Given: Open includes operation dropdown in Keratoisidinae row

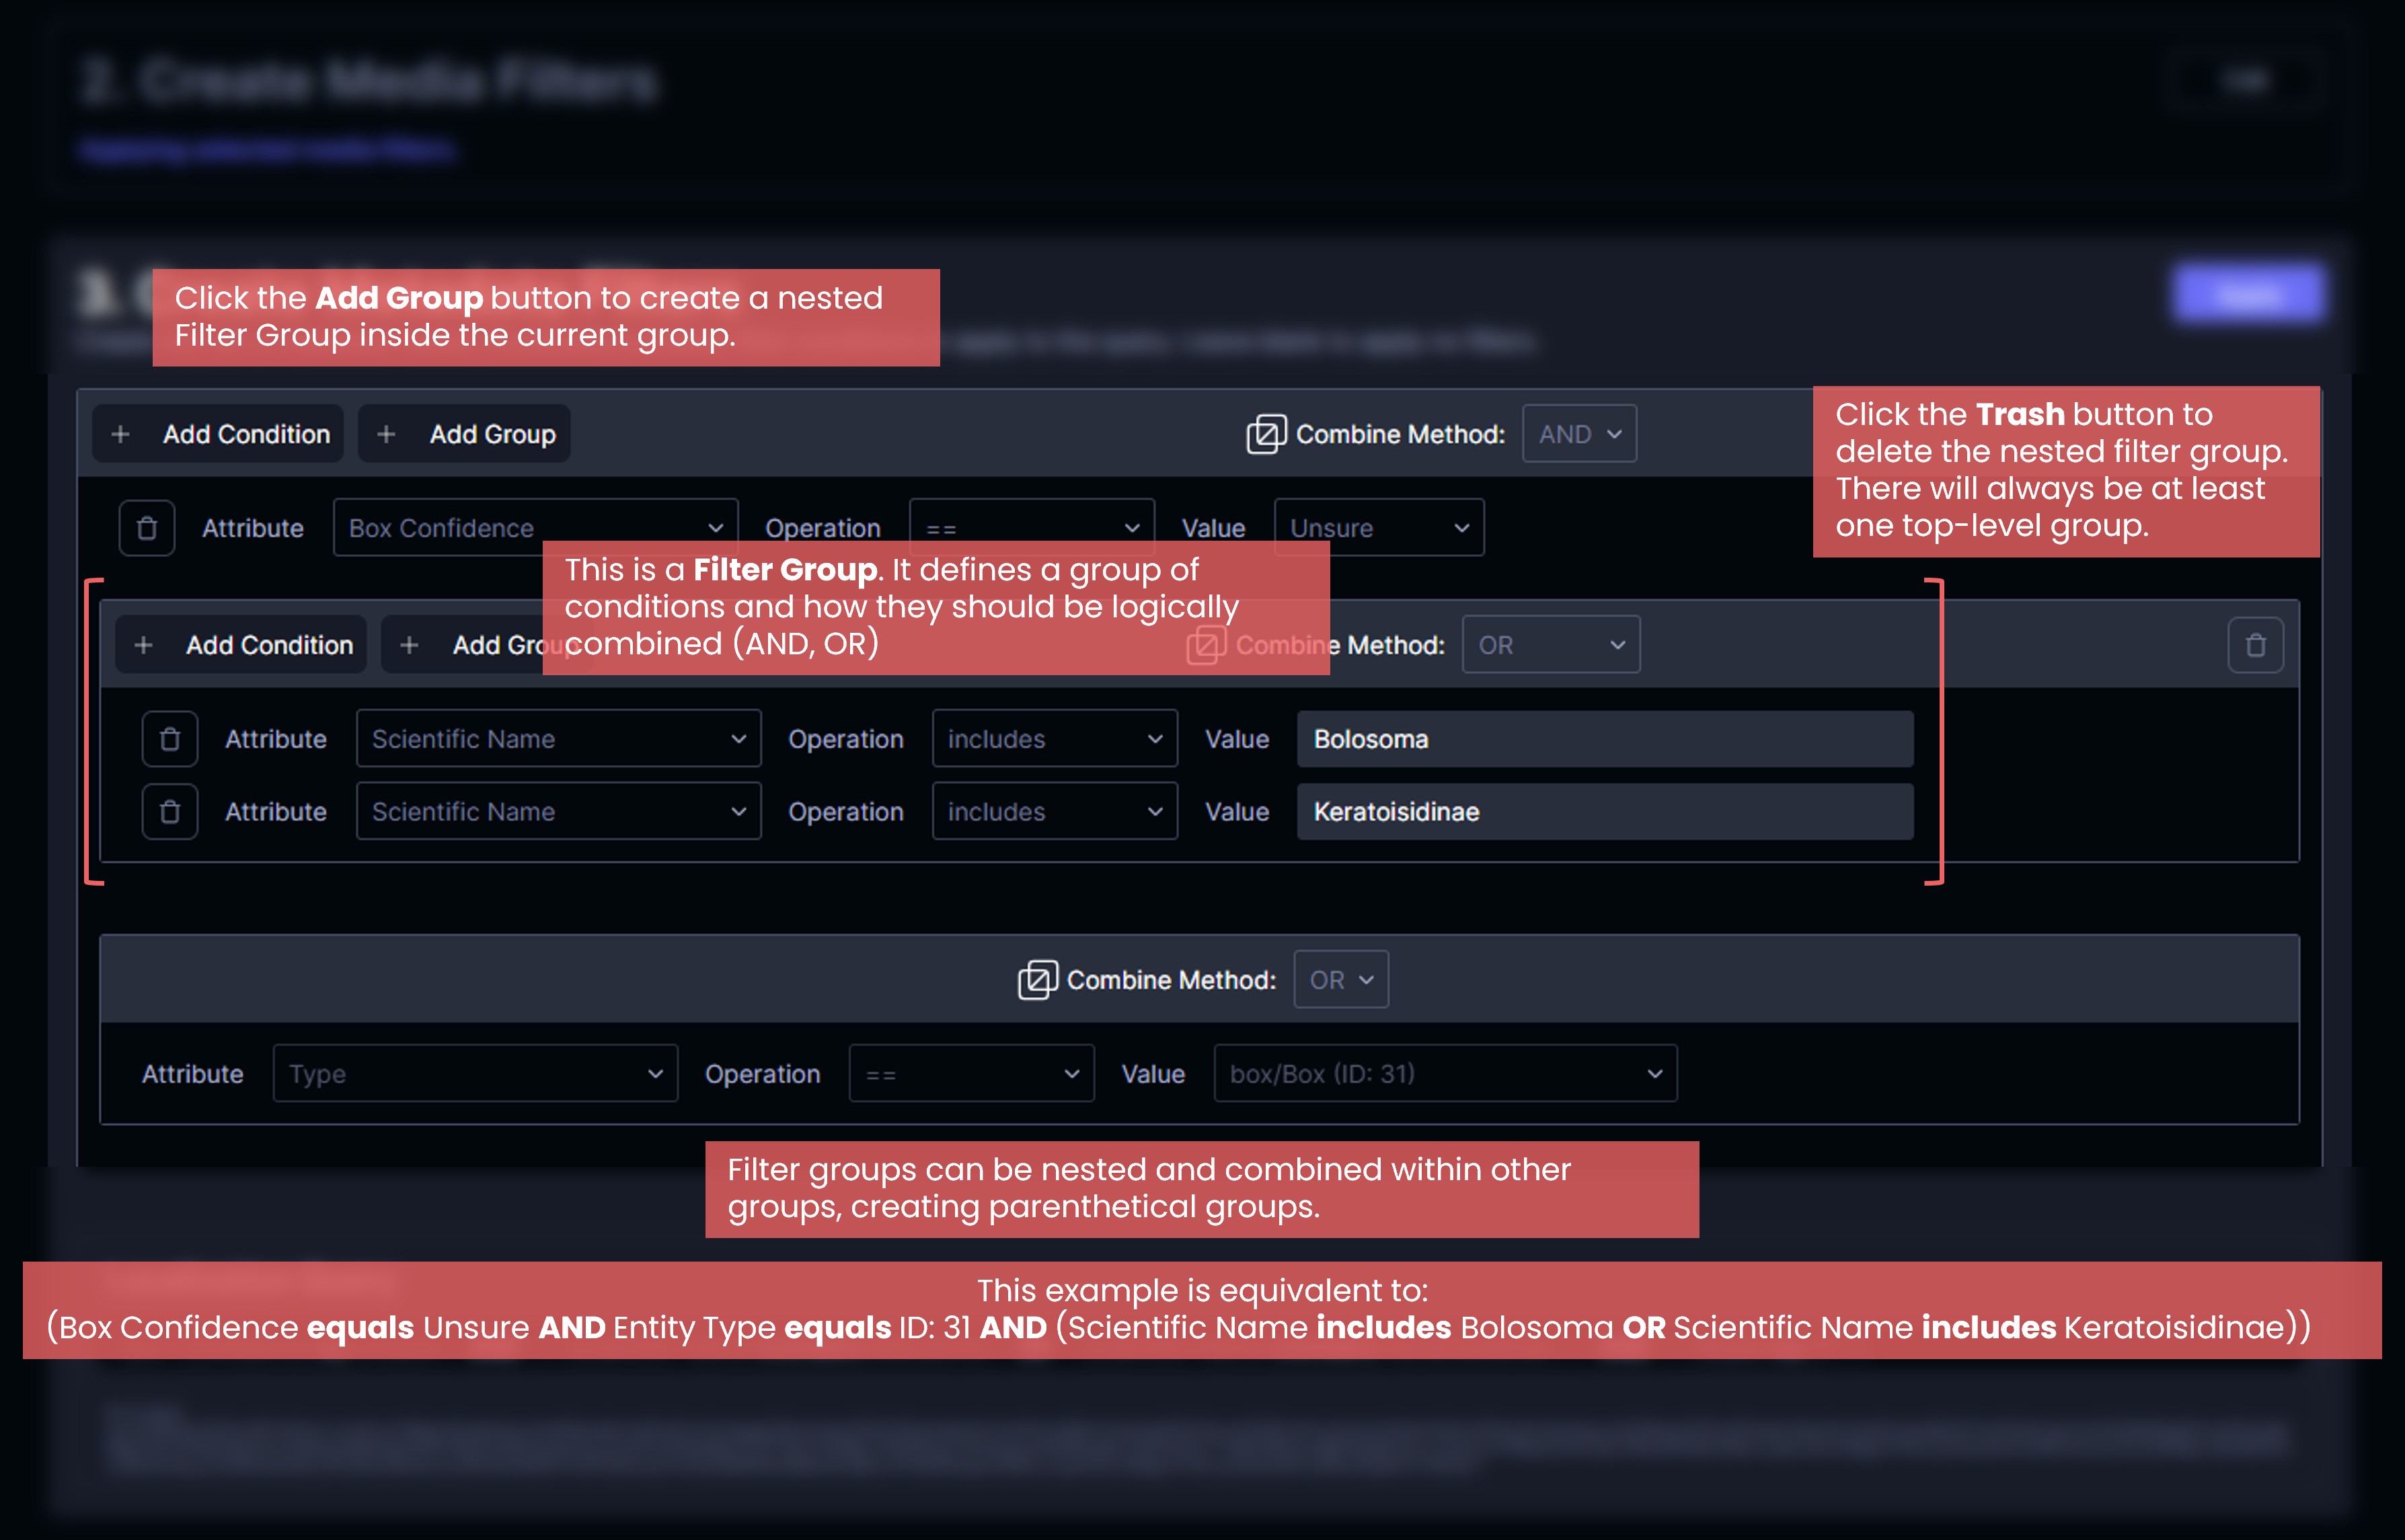Looking at the screenshot, I should click(1054, 812).
